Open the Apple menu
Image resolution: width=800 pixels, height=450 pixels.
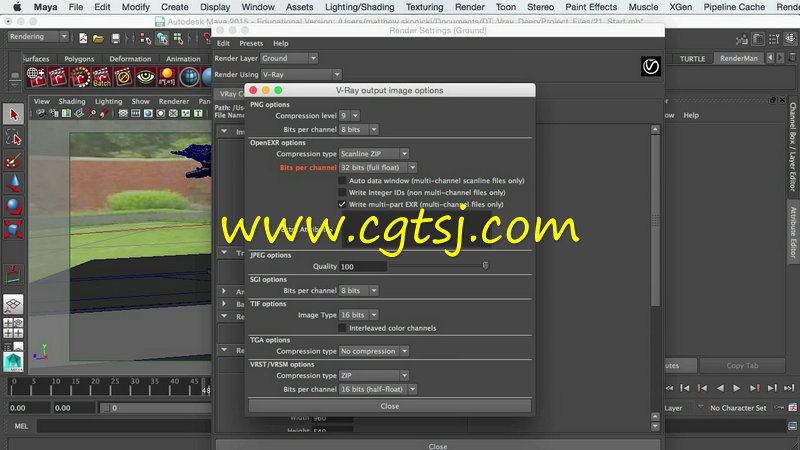pos(17,7)
